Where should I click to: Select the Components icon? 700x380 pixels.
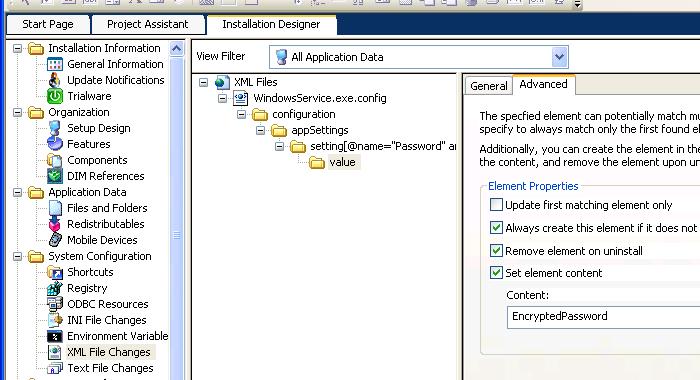pyautogui.click(x=55, y=160)
